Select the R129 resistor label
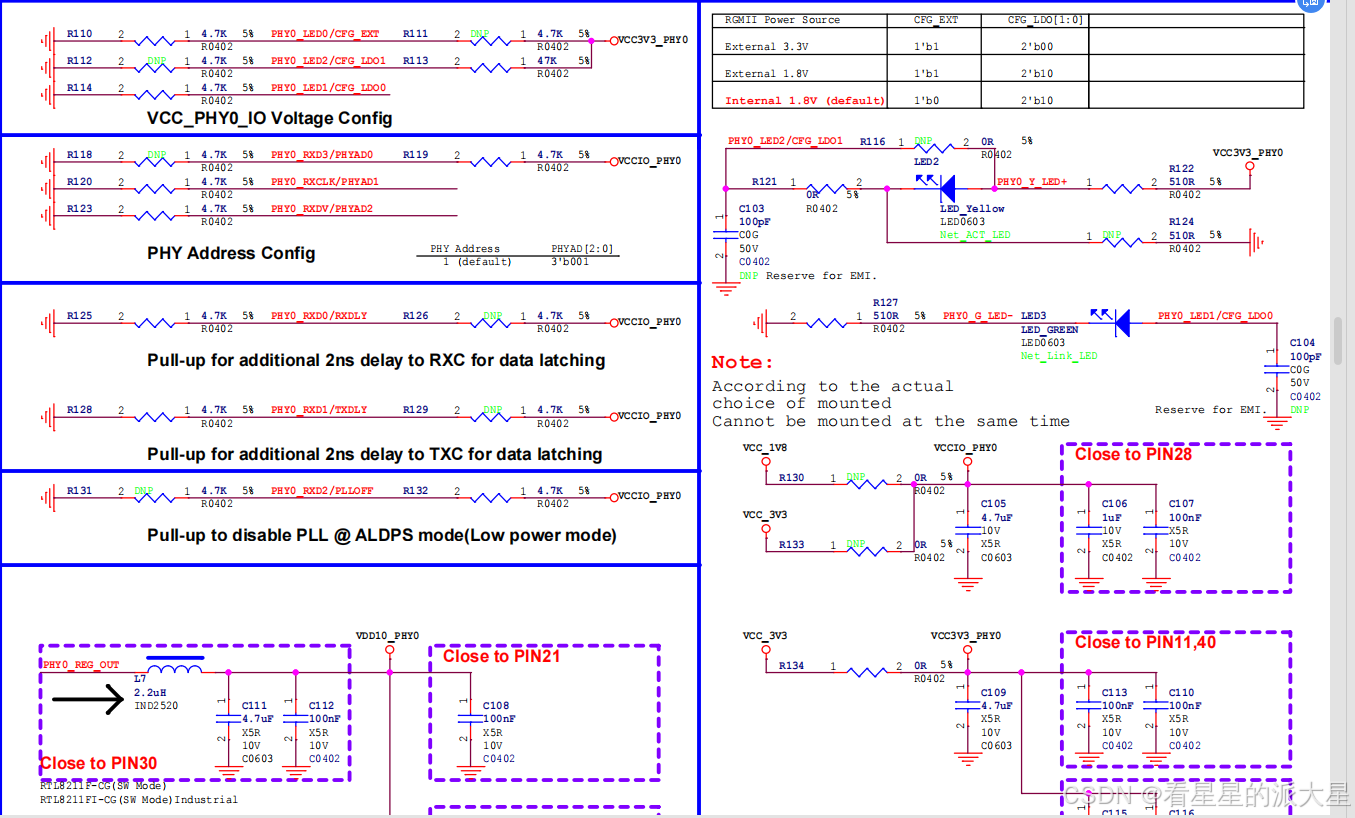The height and width of the screenshot is (818, 1355). [x=416, y=410]
